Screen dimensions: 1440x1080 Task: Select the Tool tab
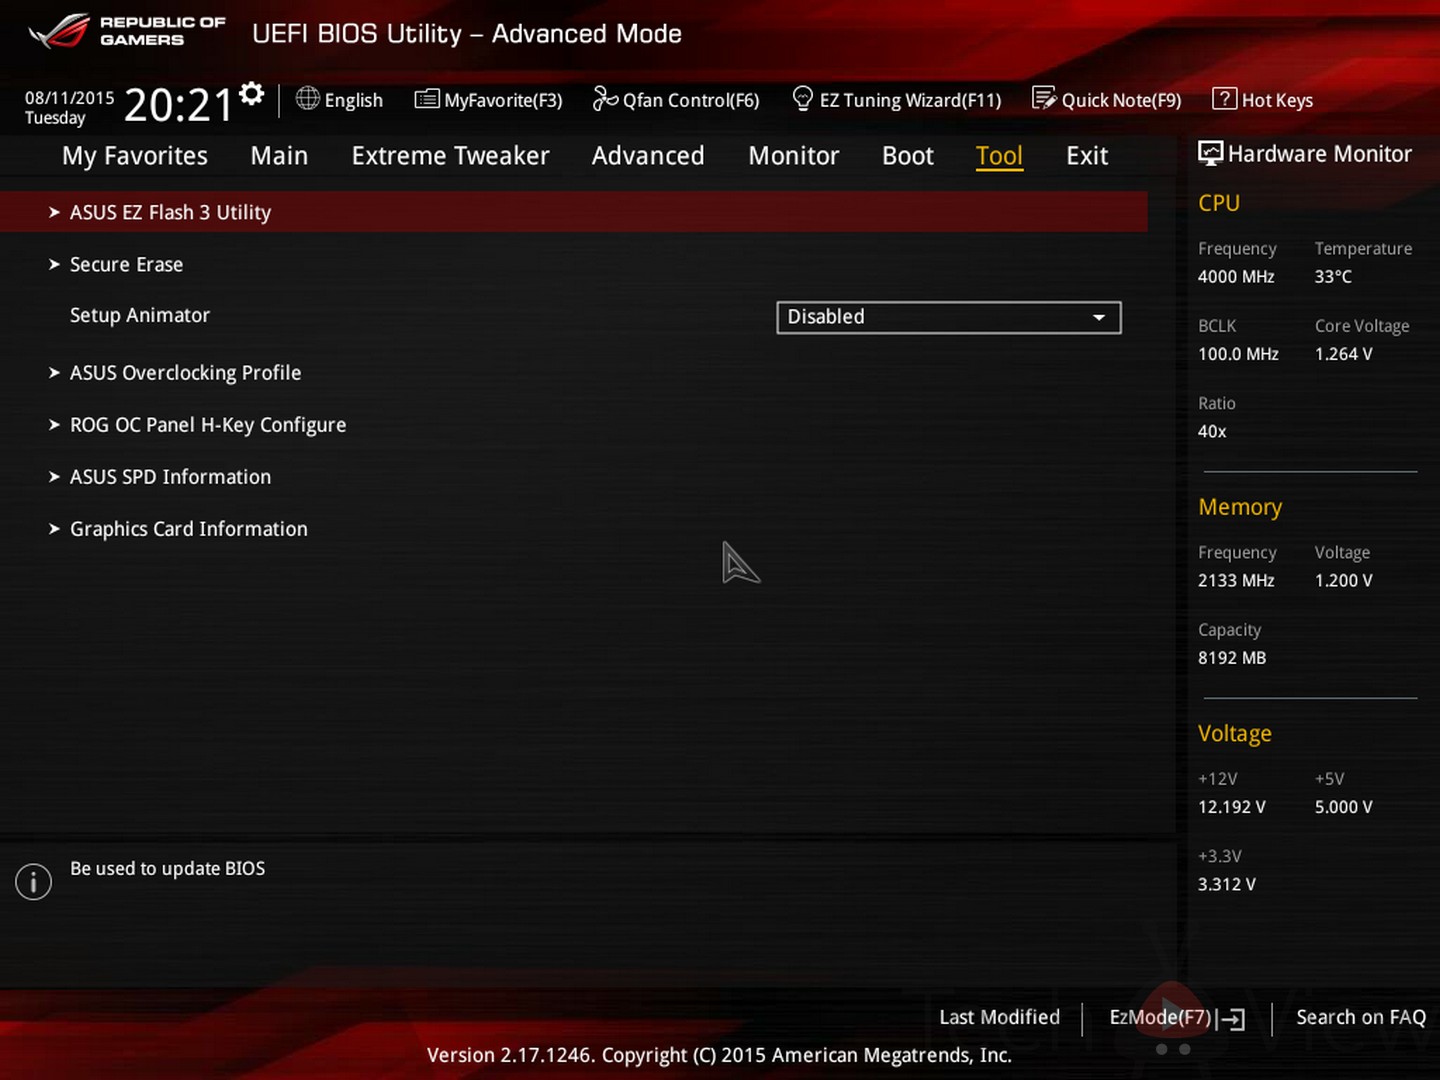999,156
